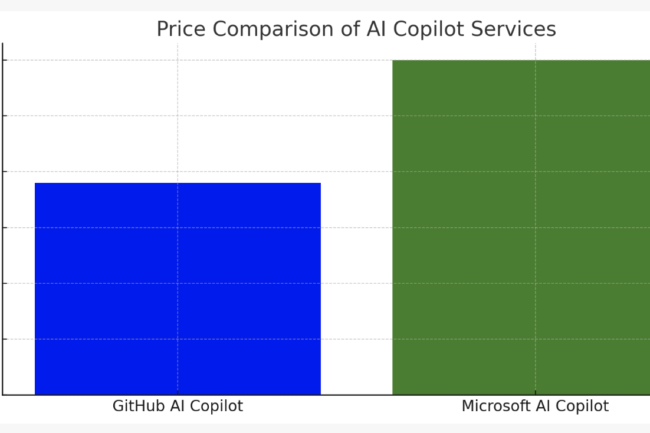The height and width of the screenshot is (433, 650).
Task: Click the vertical gridline above the blue bar
Action: pos(178,110)
